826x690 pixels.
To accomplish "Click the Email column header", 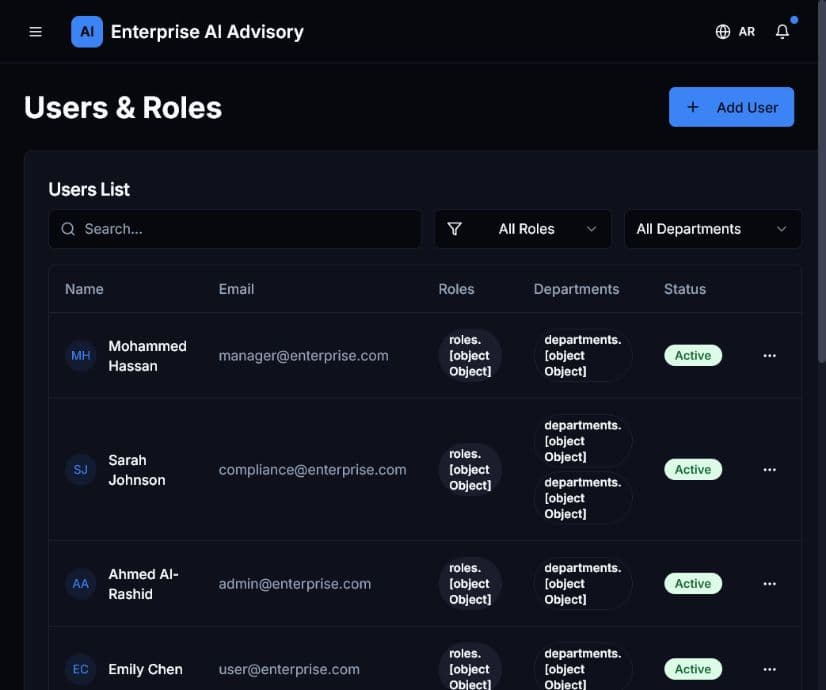I will (x=237, y=289).
